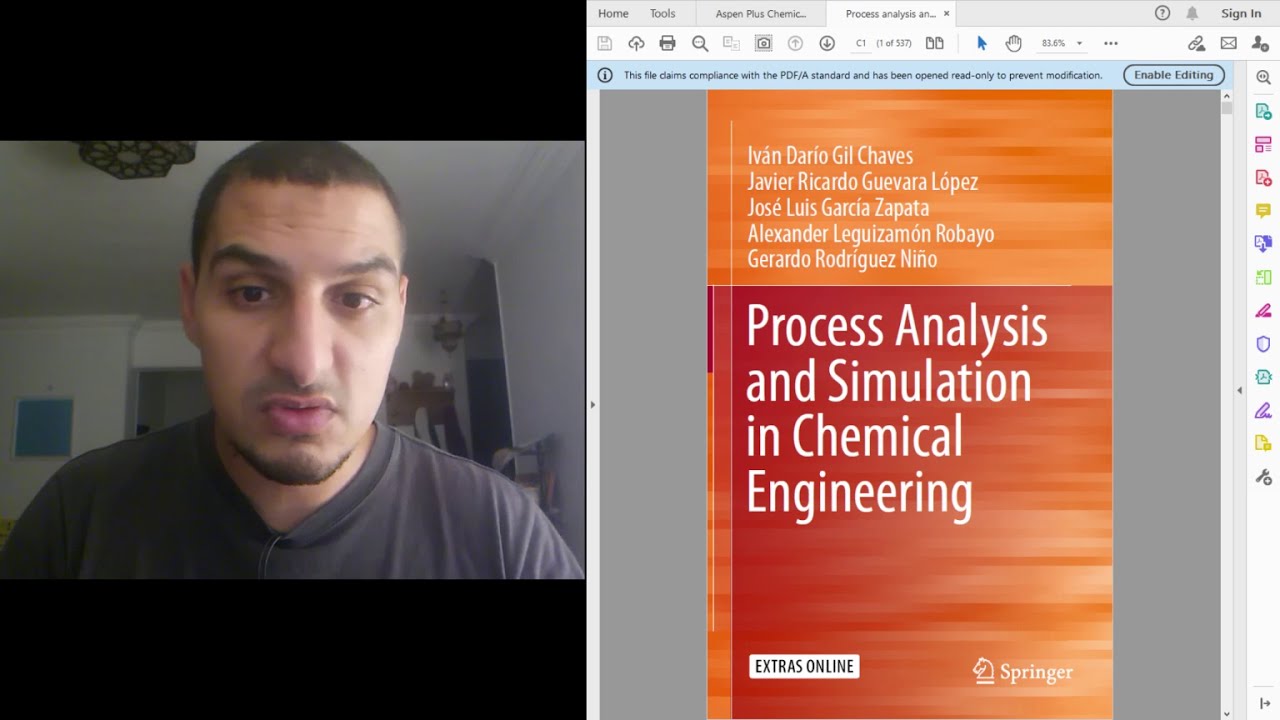
Task: Switch to Home tab
Action: coord(613,13)
